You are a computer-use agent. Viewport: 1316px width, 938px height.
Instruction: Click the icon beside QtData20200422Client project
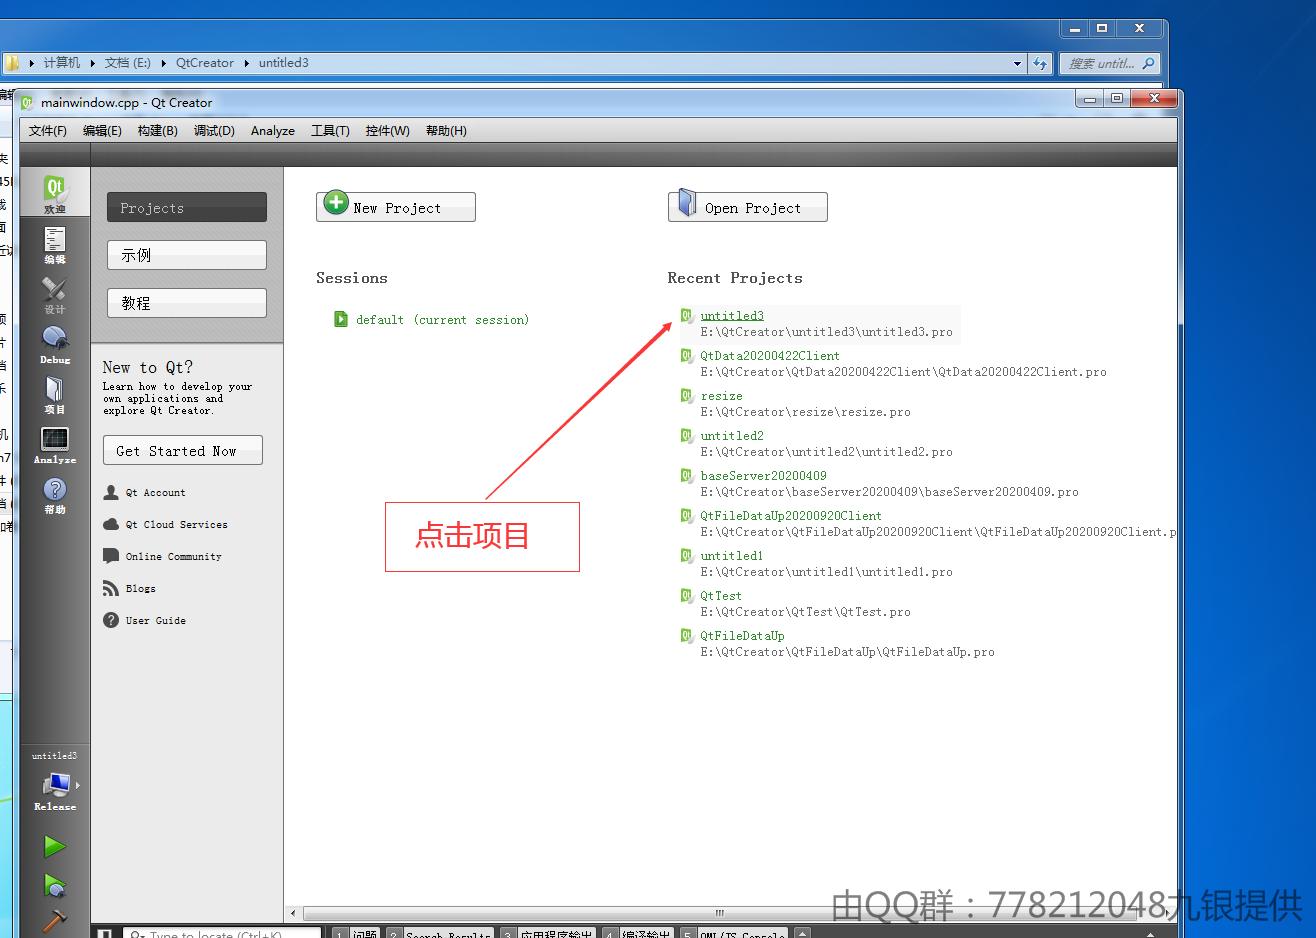[x=687, y=356]
